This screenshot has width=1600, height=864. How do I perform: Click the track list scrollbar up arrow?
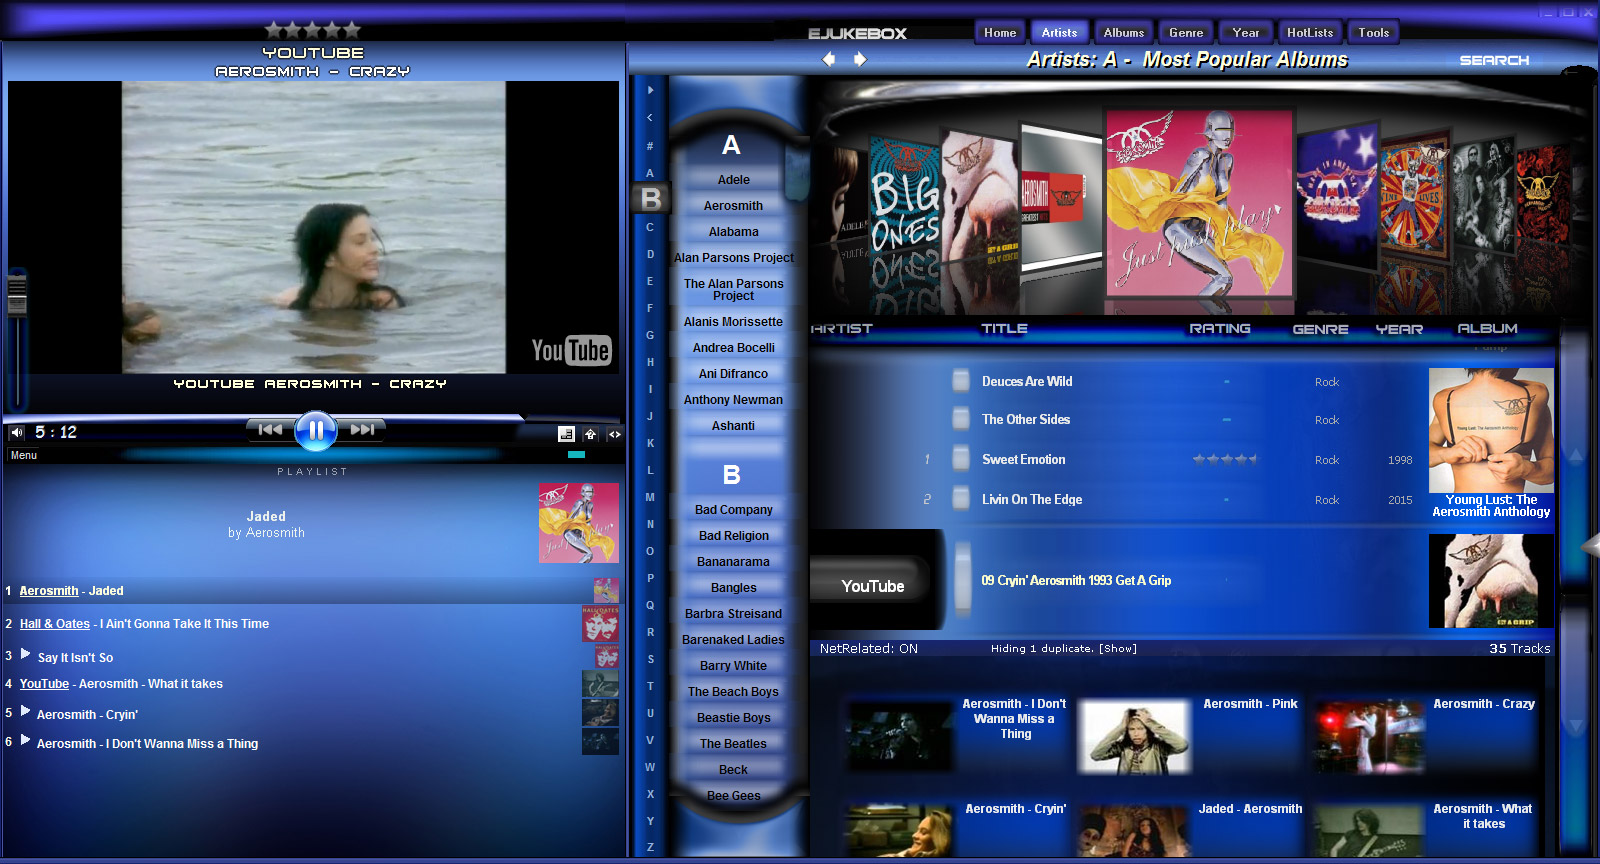coord(1577,455)
